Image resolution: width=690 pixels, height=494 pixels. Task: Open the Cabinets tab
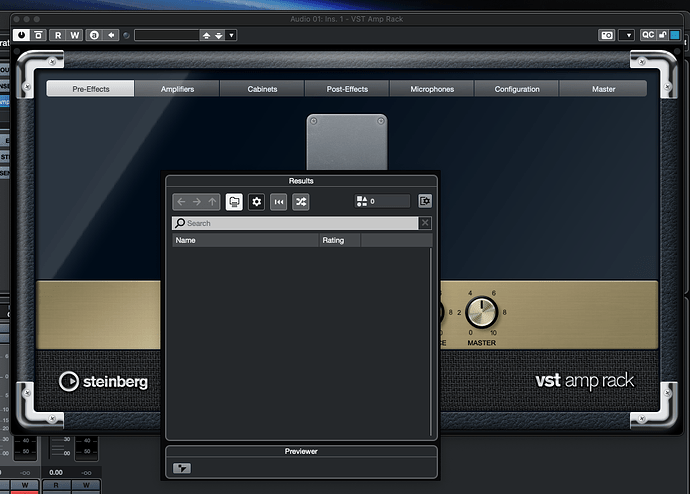262,89
